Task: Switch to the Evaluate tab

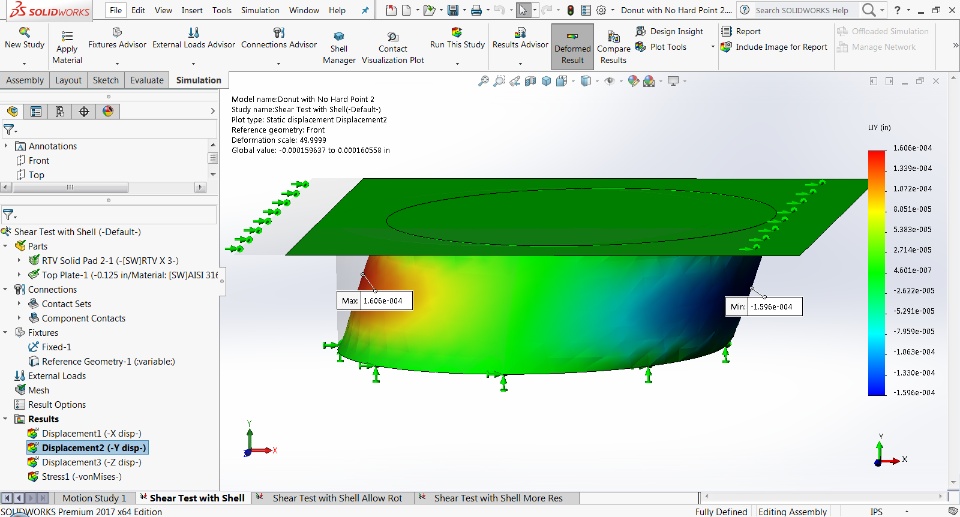Action: [x=146, y=80]
